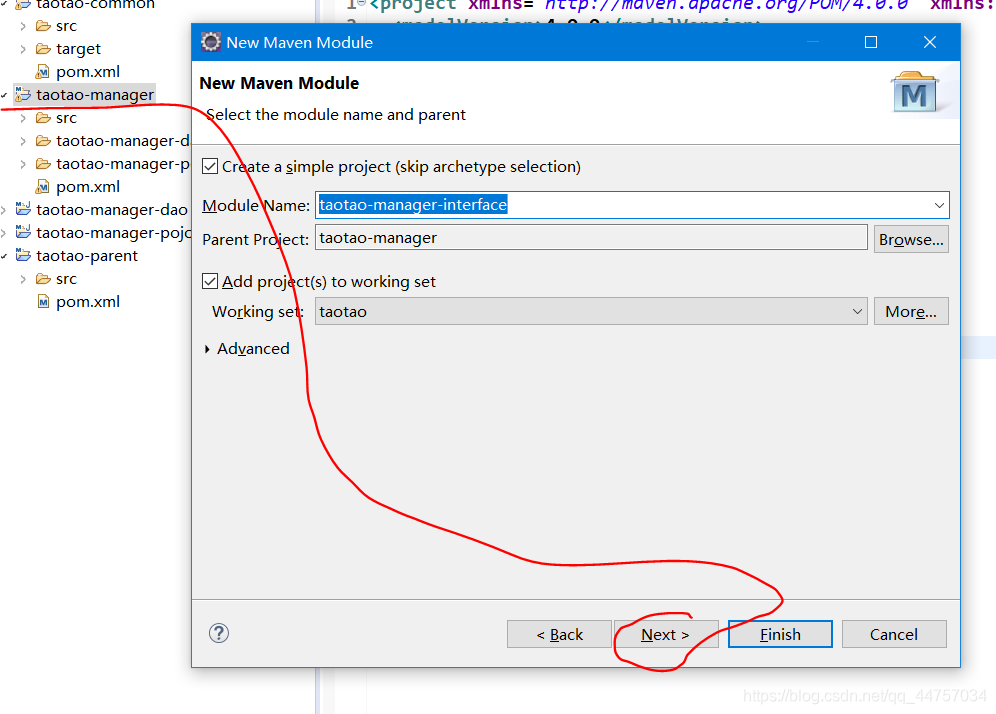
Task: Click src folder icon under taotao-parent
Action: pyautogui.click(x=43, y=278)
